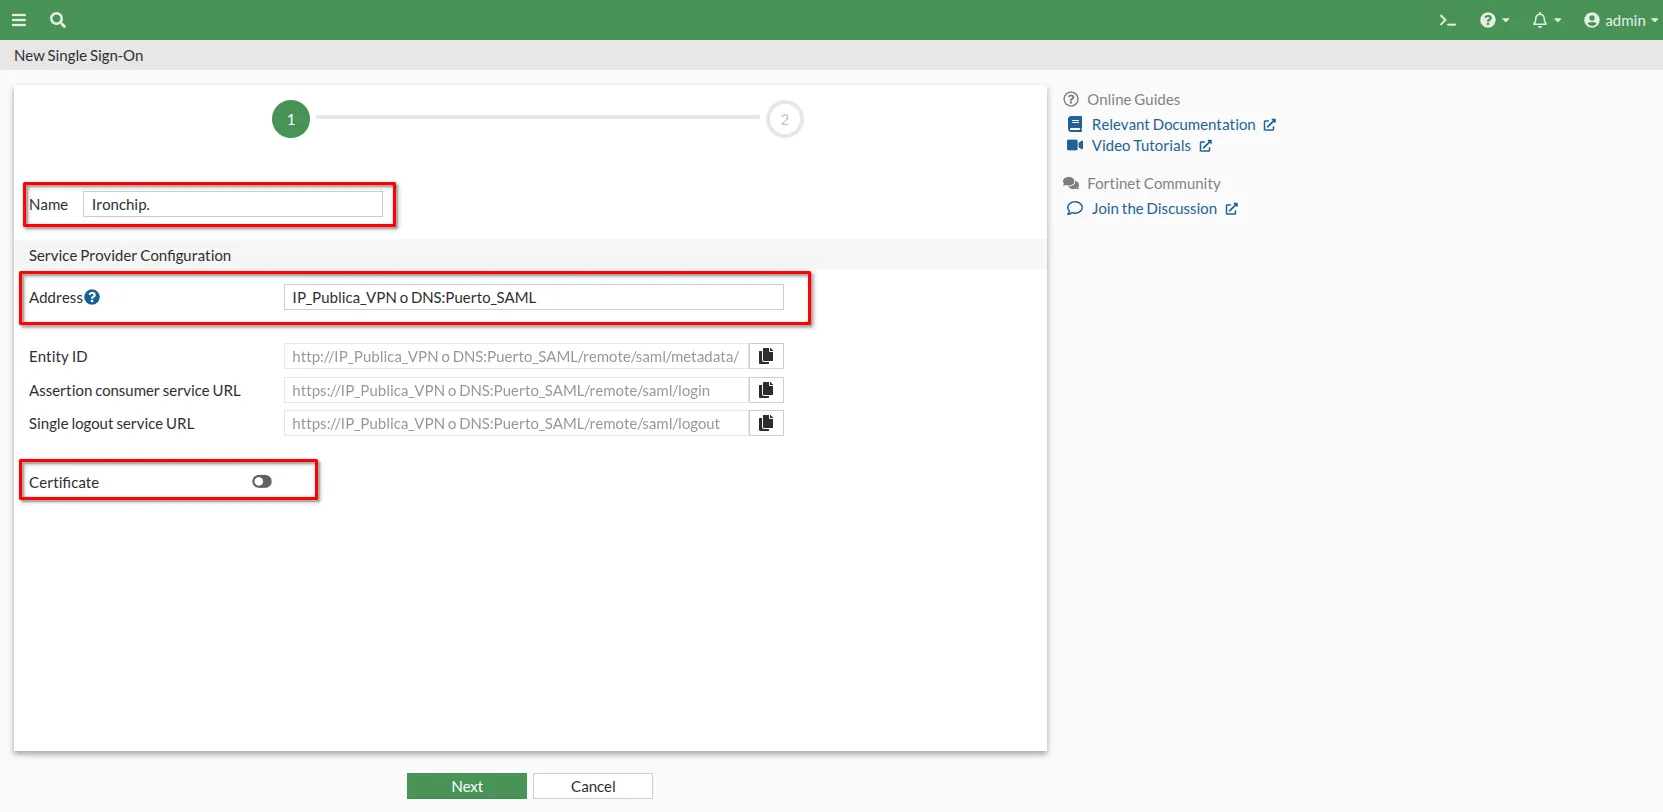Click the Entity ID URL field
Image resolution: width=1663 pixels, height=812 pixels.
516,356
